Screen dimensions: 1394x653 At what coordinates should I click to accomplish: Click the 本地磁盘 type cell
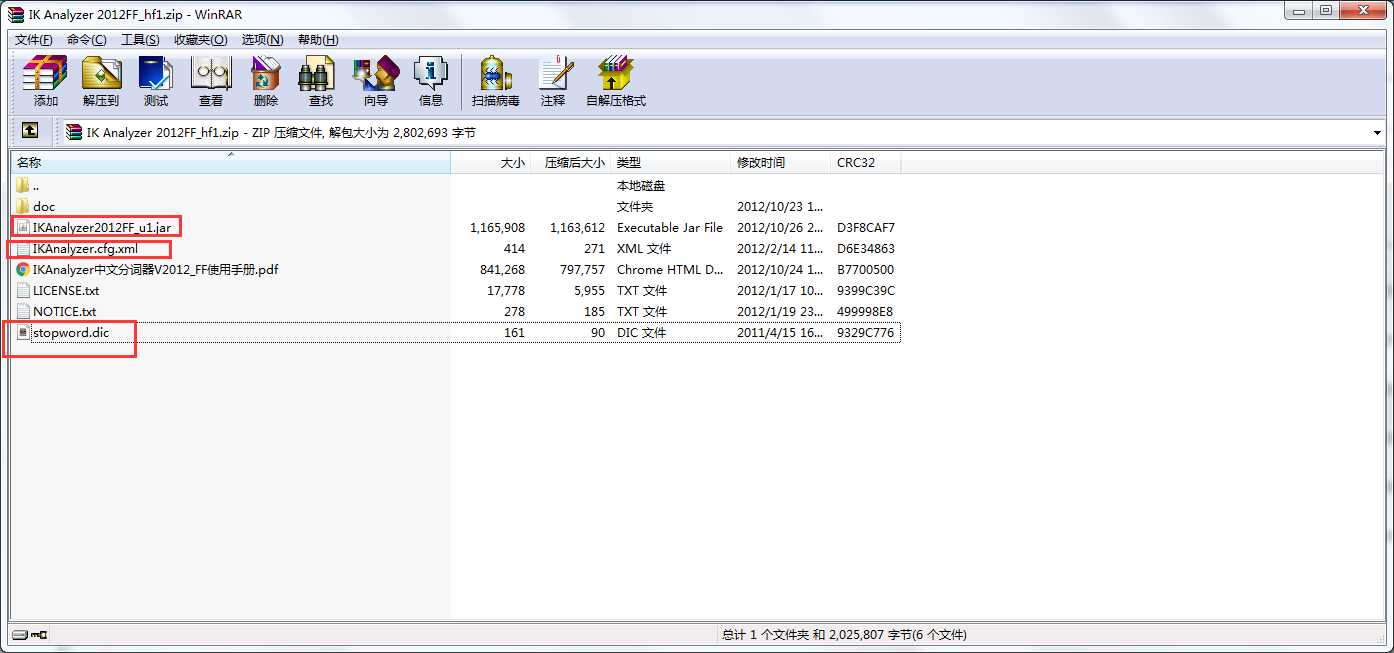coord(641,186)
